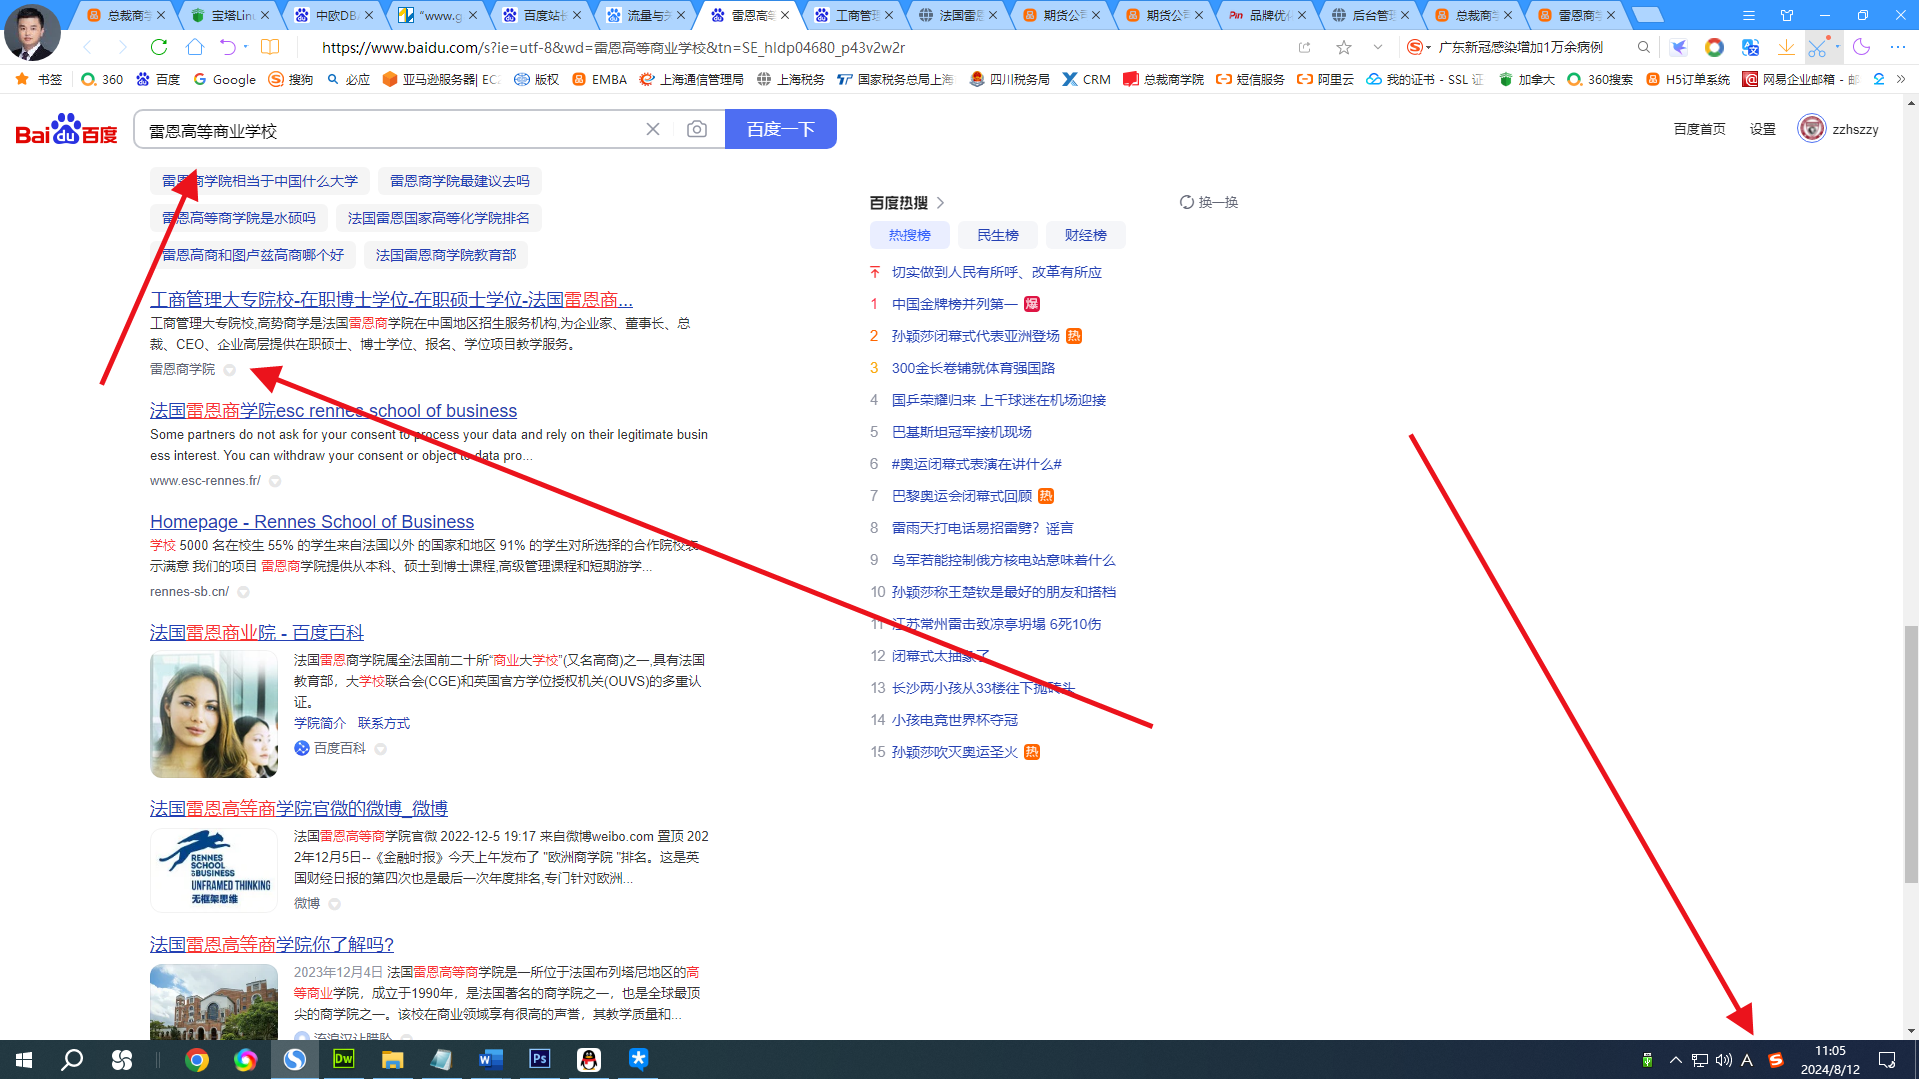Enable dark mode via the moon icon

point(1861,47)
